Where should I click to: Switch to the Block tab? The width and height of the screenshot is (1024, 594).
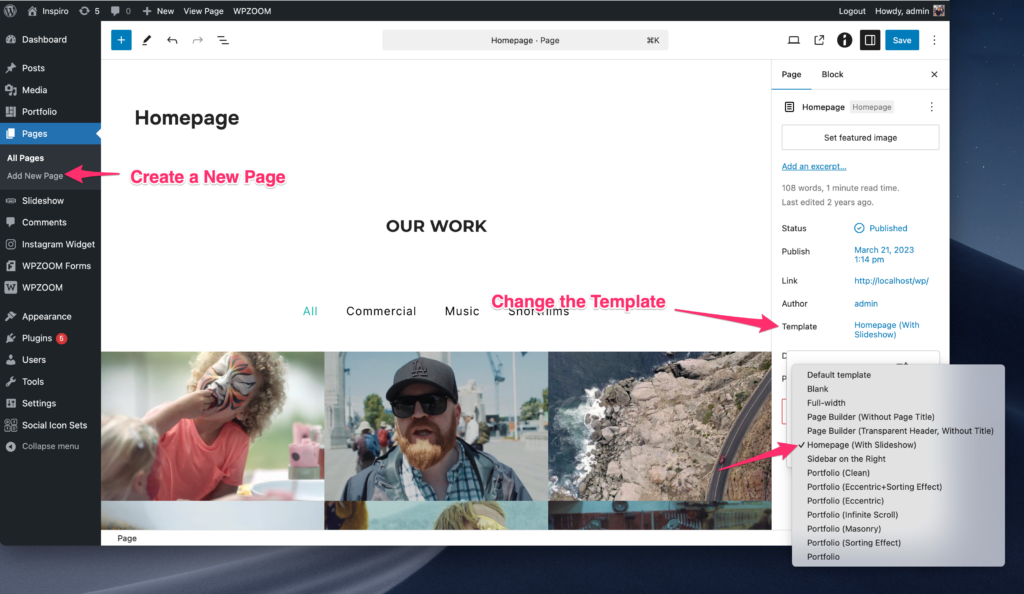[x=832, y=74]
